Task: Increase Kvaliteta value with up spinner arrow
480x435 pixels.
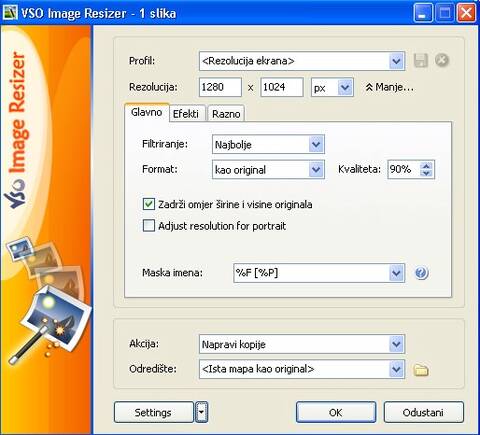Action: (x=426, y=165)
